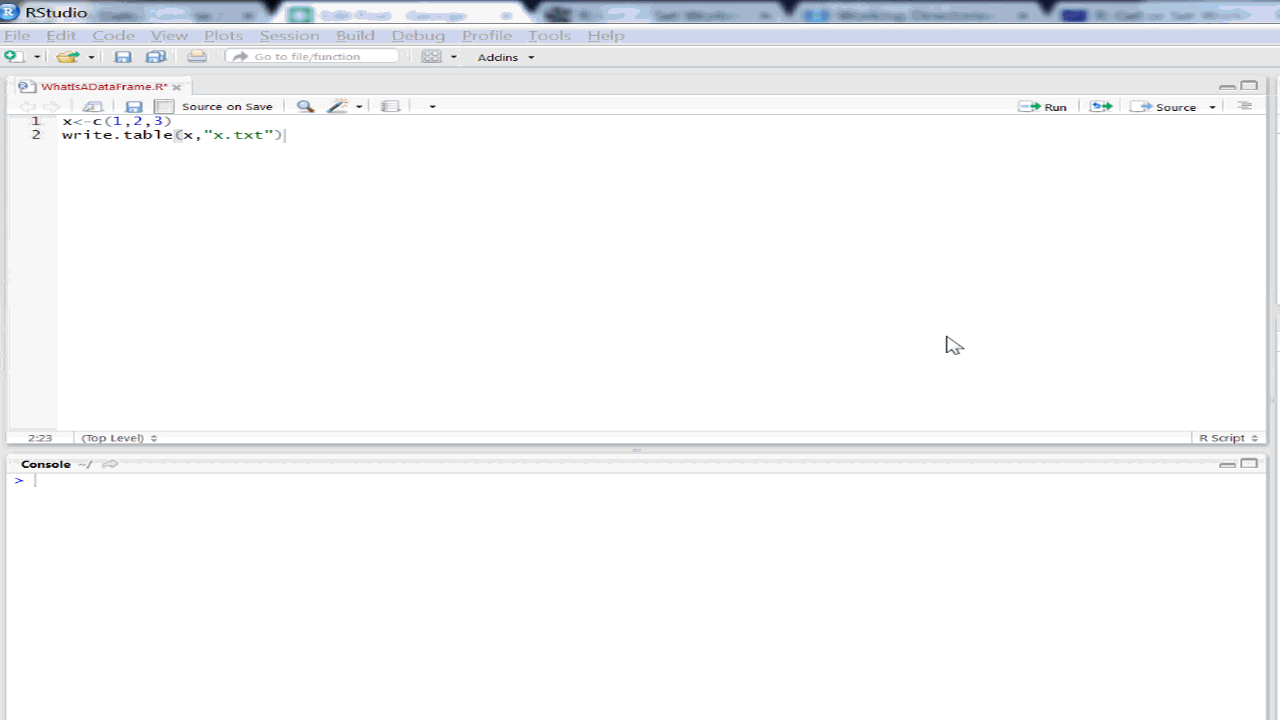Click the 2:23 cursor position indicator
This screenshot has width=1280, height=720.
(x=40, y=438)
